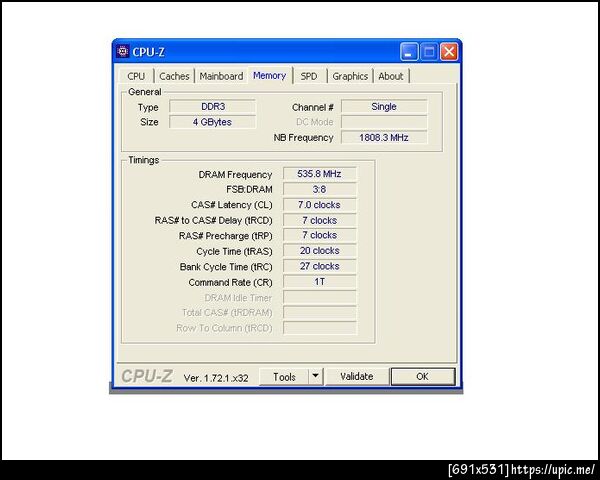The height and width of the screenshot is (480, 600).
Task: Click the 20 clocks tRAS value
Action: point(320,251)
